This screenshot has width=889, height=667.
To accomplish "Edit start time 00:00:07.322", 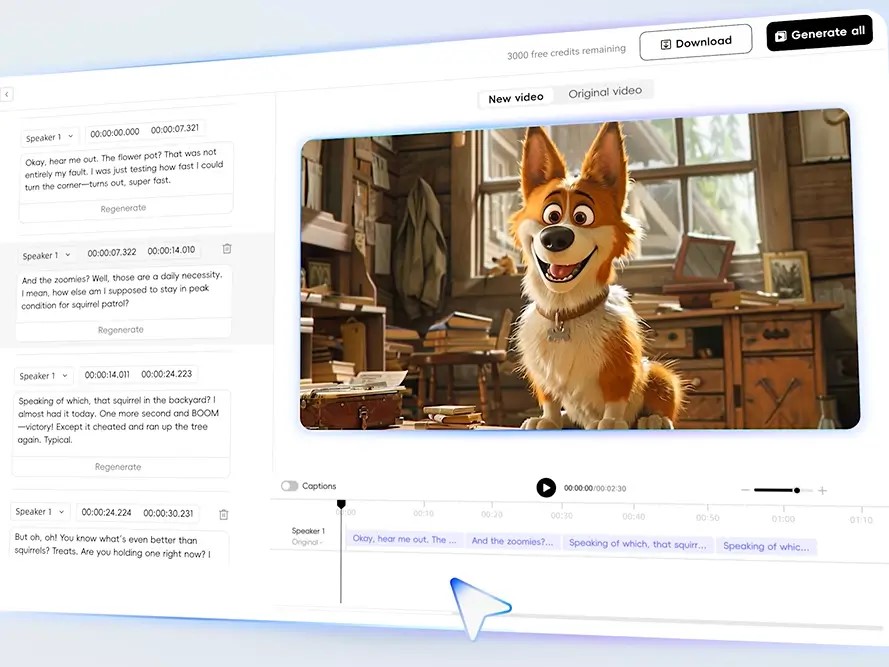I will coord(112,252).
